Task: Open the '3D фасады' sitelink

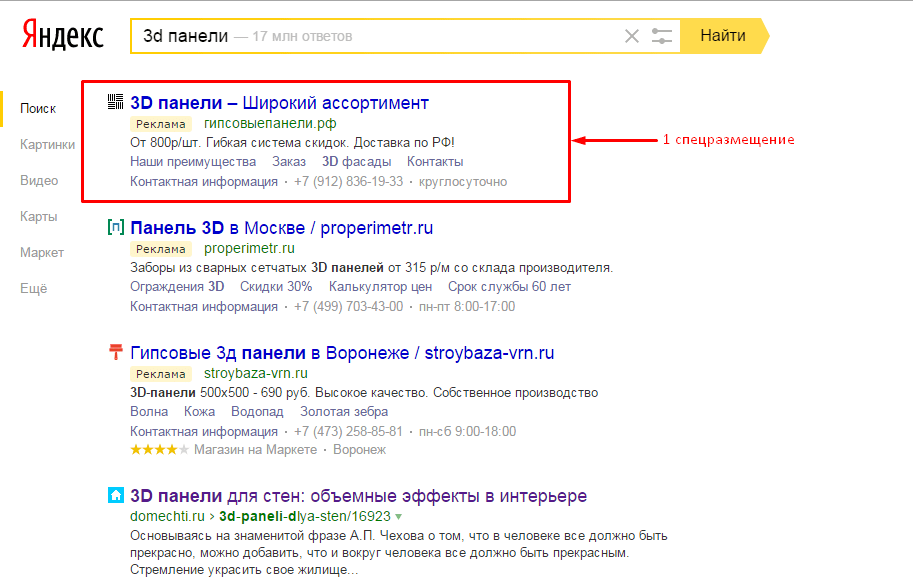Action: point(356,161)
